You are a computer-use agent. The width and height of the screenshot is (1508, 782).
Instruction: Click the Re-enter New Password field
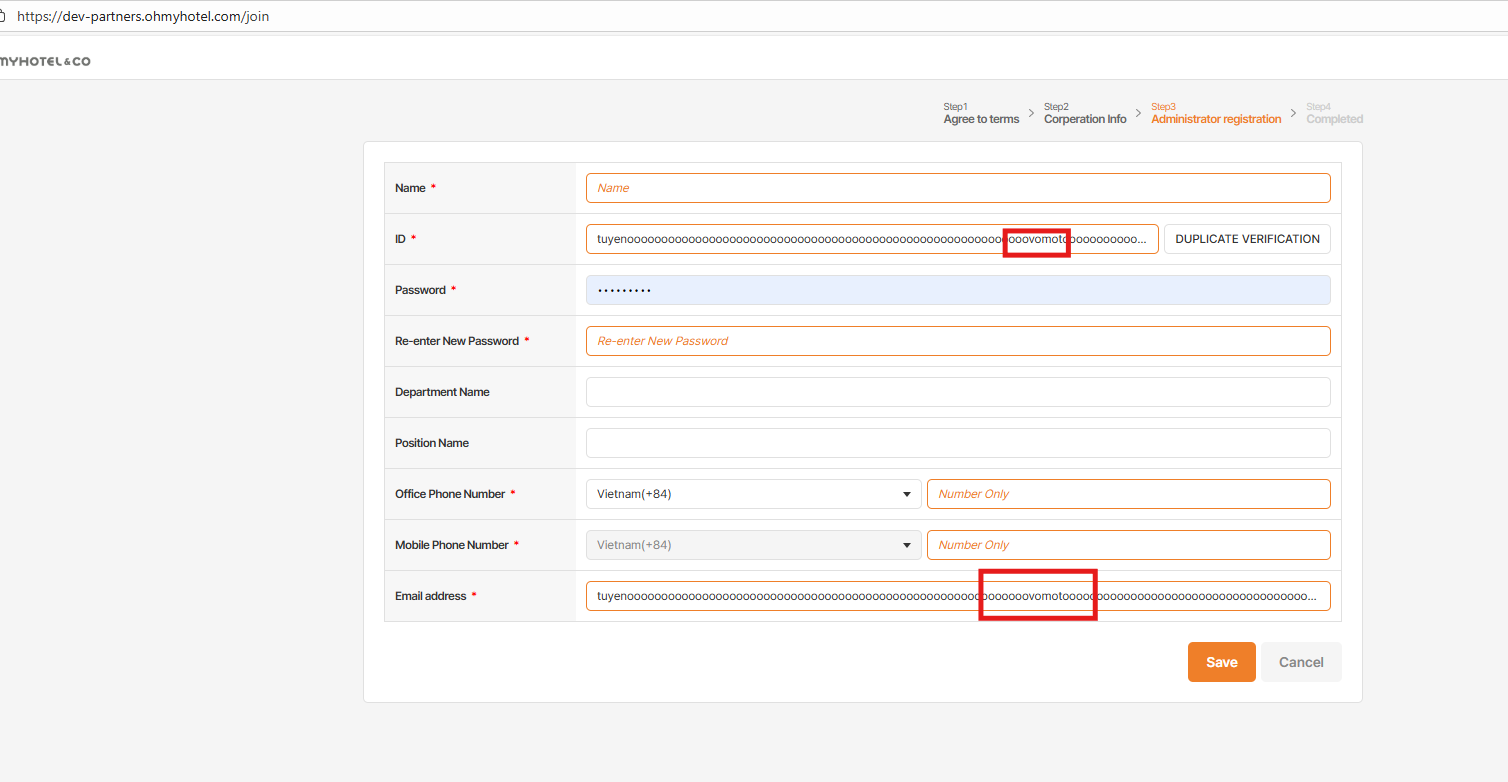[x=957, y=341]
